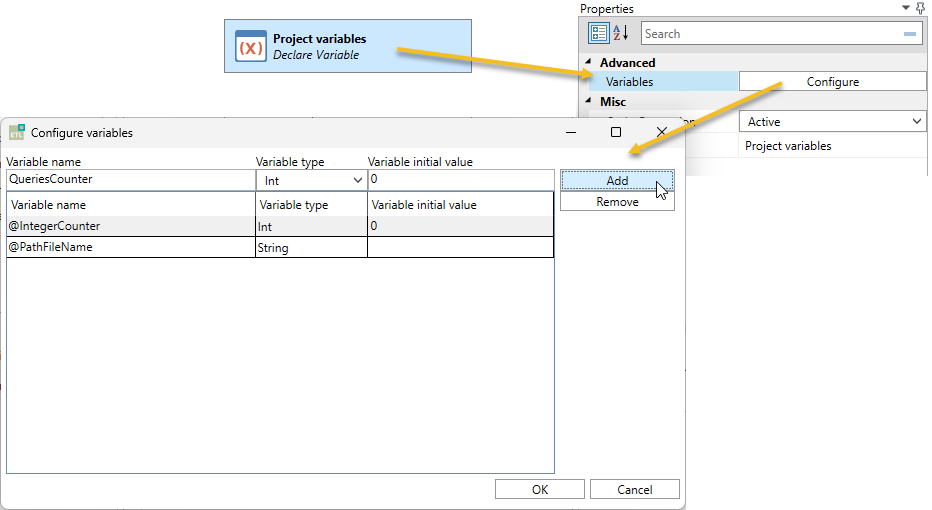Maximize the Configure variables dialog
Screen dimensions: 932x510
pyautogui.click(x=616, y=132)
